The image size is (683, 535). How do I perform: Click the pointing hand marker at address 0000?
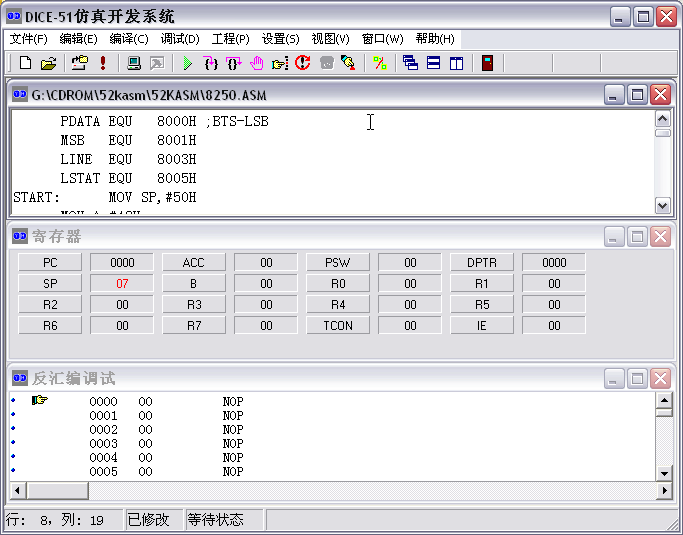40,400
